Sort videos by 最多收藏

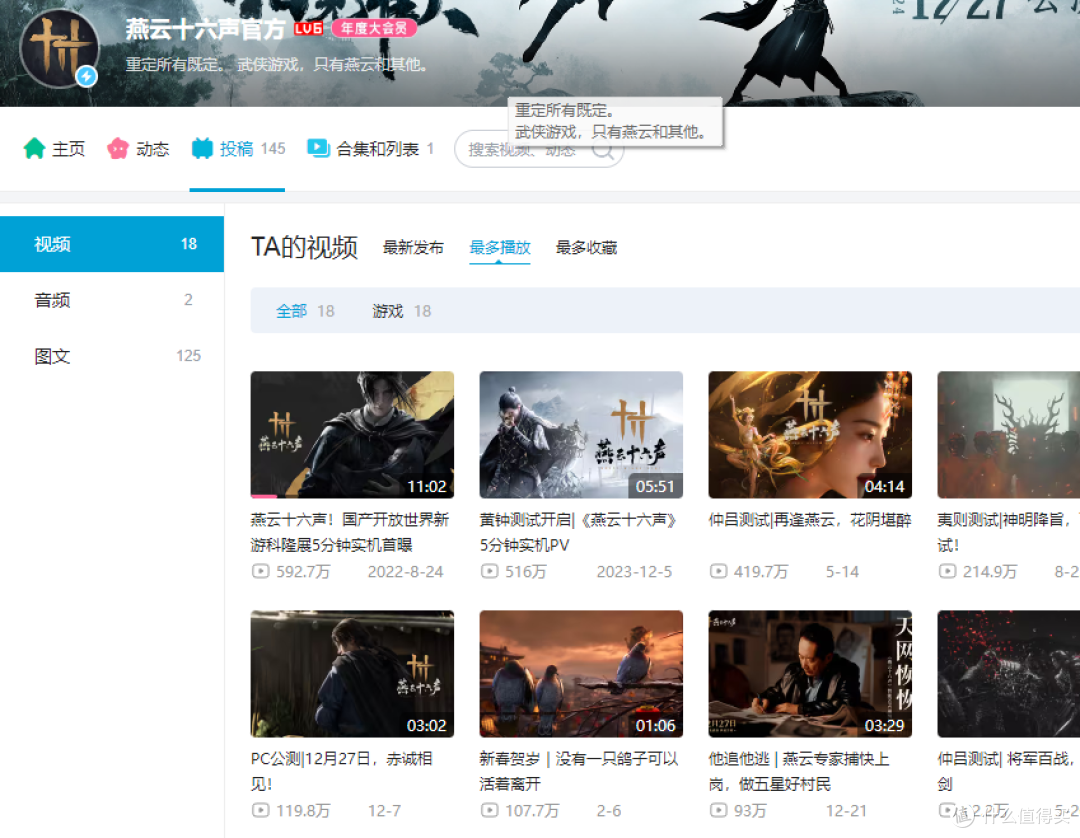586,247
